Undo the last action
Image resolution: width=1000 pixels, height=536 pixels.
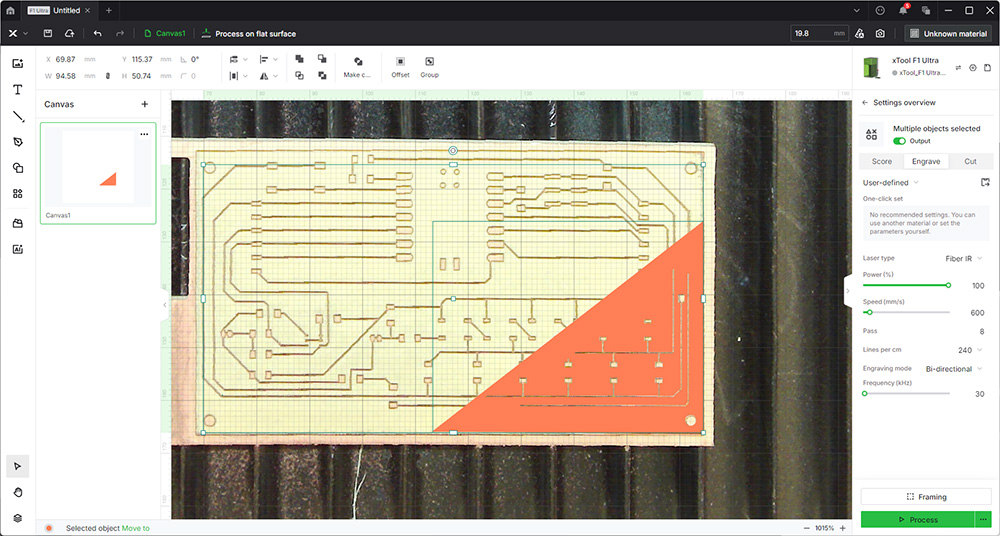(97, 33)
